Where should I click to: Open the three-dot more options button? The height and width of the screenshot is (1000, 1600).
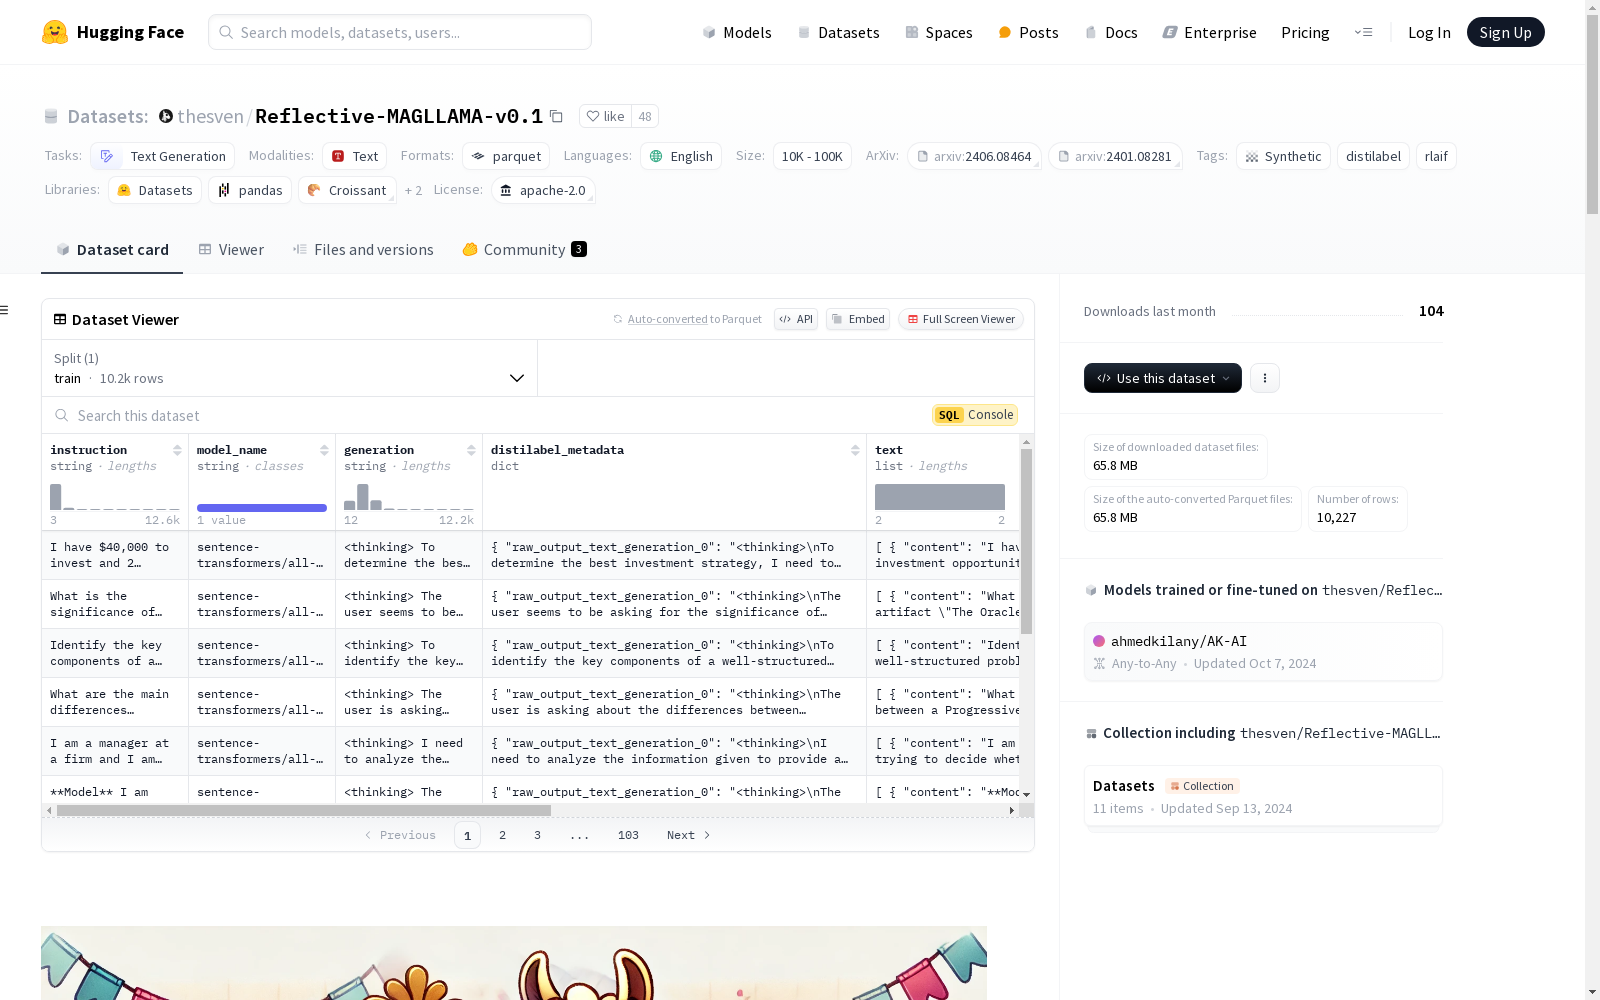[x=1265, y=378]
